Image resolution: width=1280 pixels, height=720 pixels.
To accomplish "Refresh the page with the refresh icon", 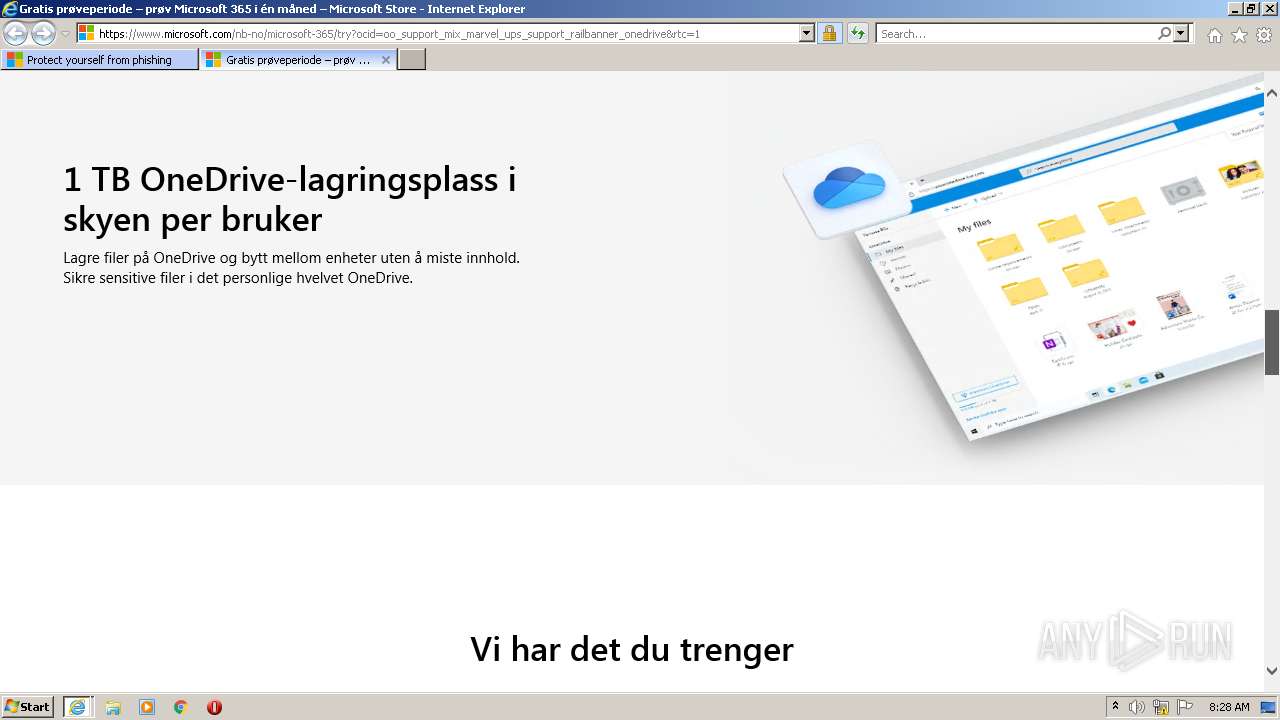I will 857,34.
